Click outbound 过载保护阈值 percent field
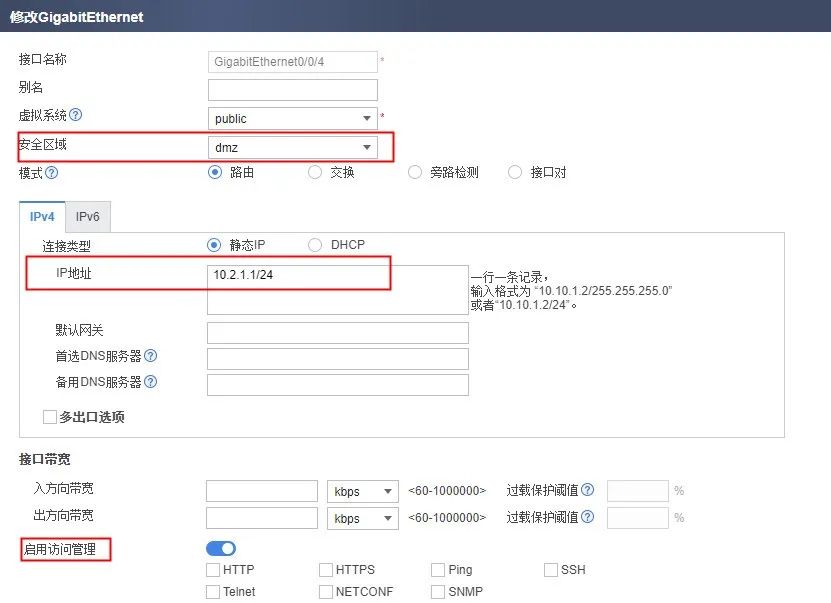 tap(638, 518)
